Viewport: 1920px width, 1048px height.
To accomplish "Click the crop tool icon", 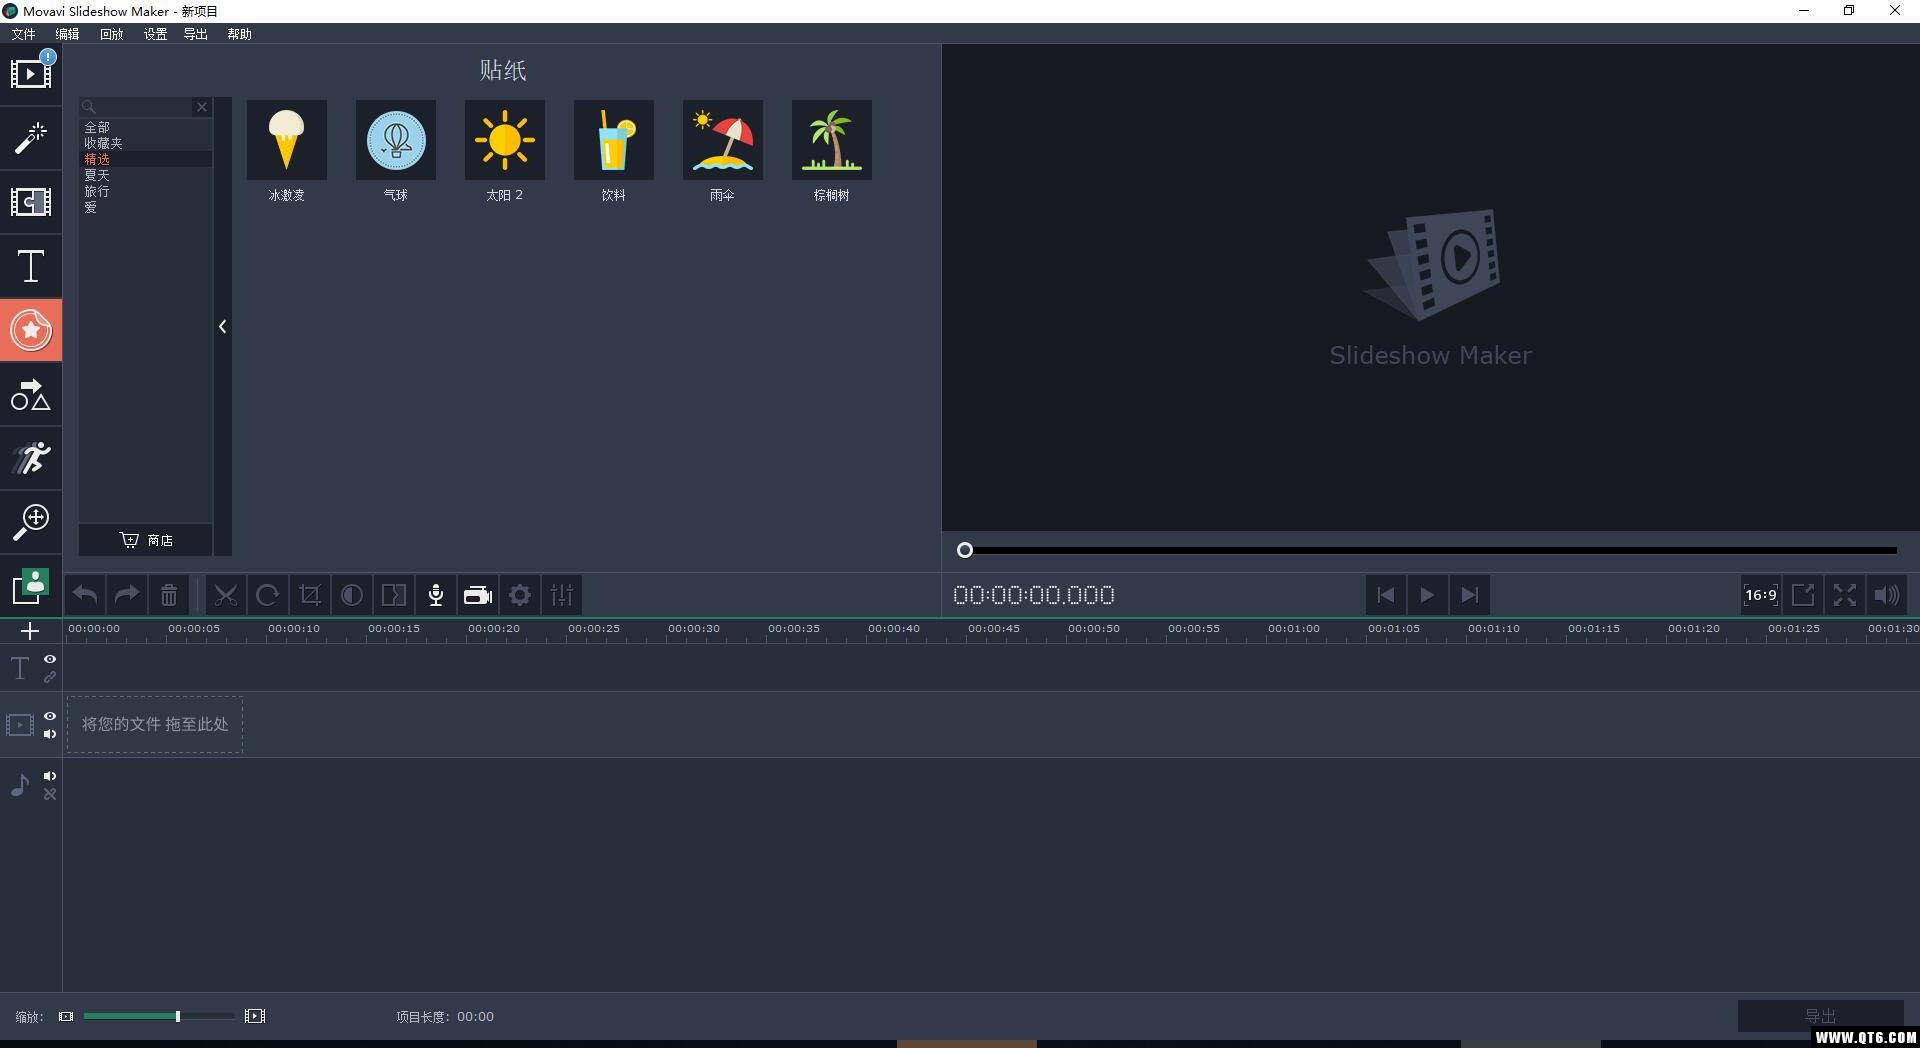I will pos(310,595).
